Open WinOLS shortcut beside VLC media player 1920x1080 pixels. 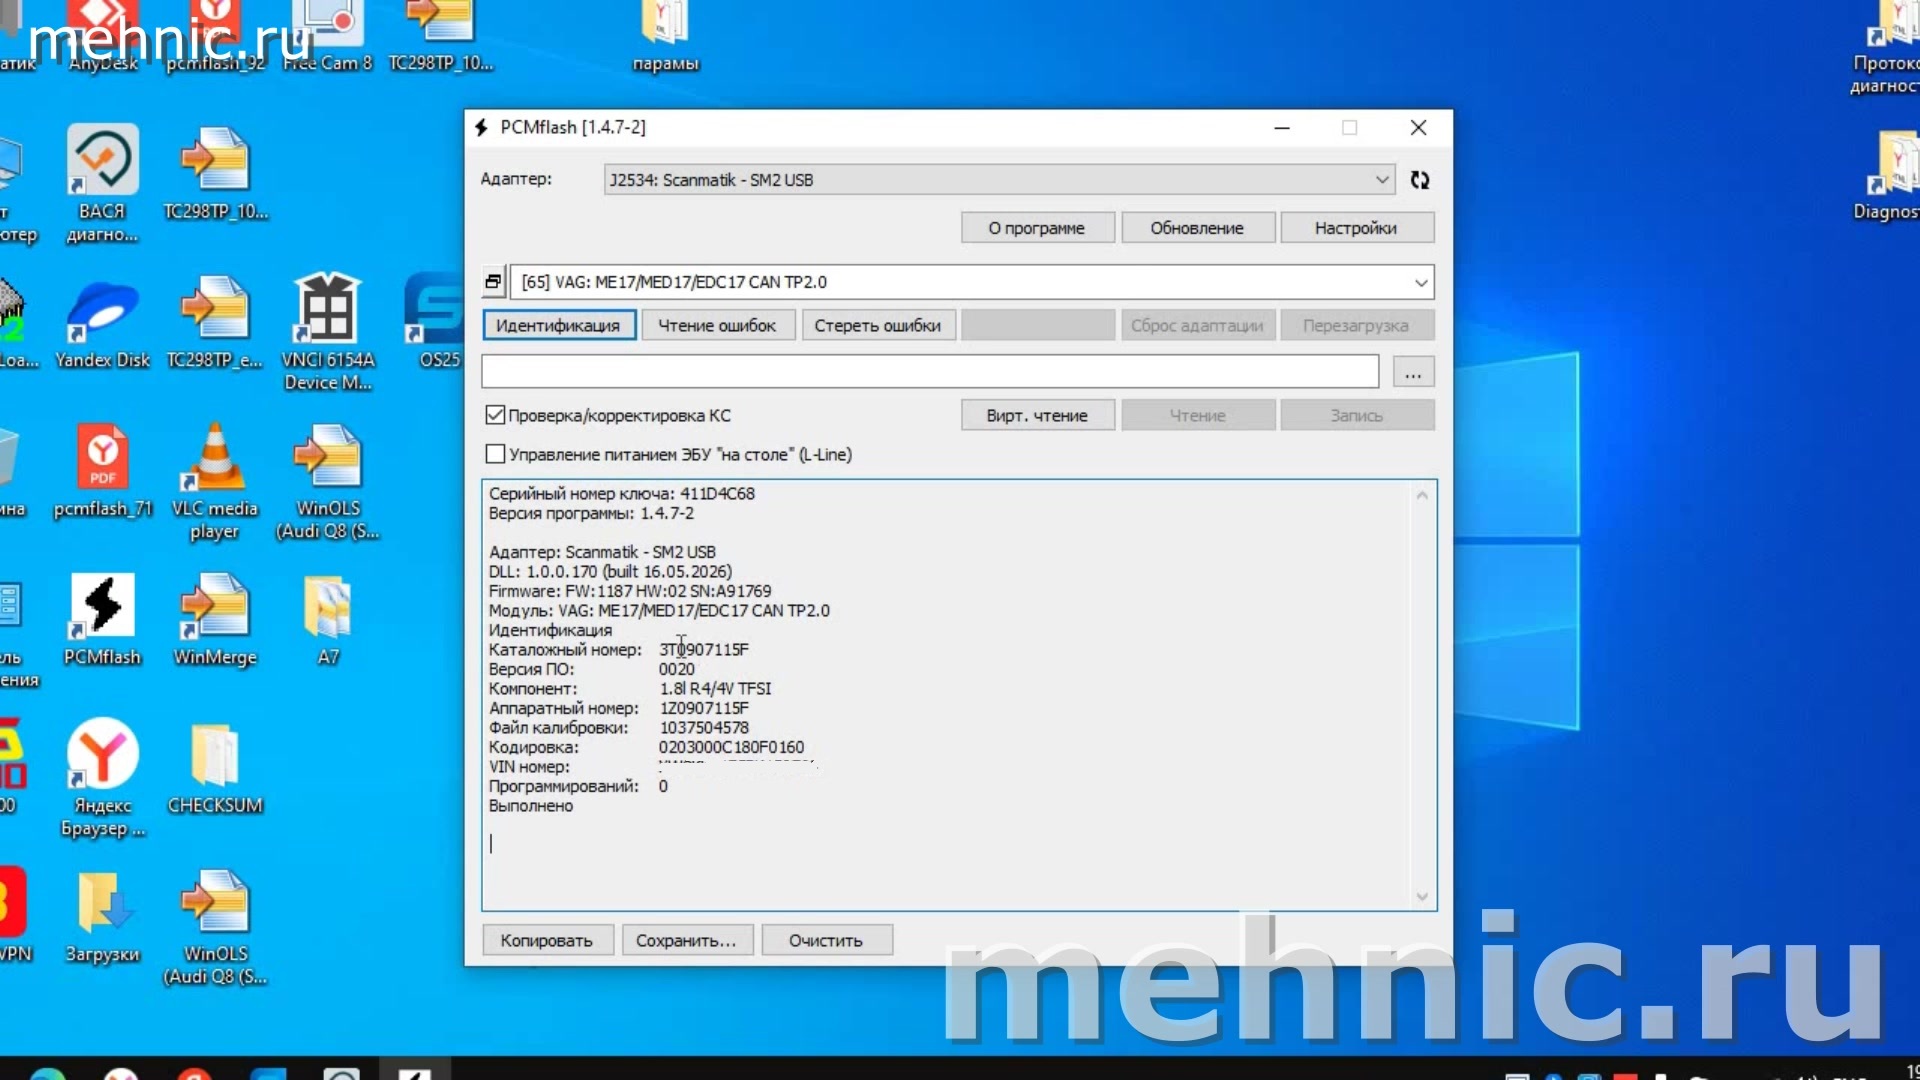coord(328,483)
